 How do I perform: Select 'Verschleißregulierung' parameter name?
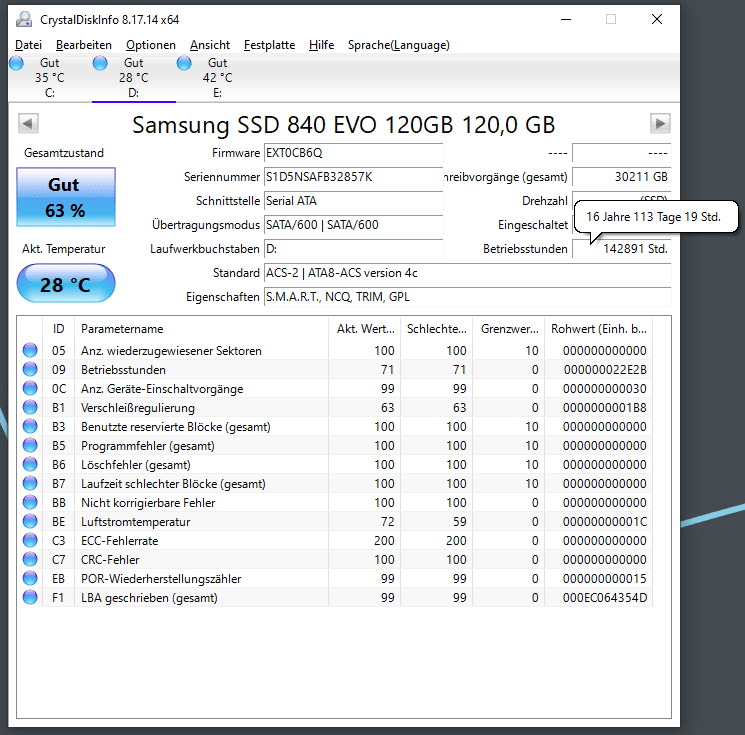[x=138, y=408]
